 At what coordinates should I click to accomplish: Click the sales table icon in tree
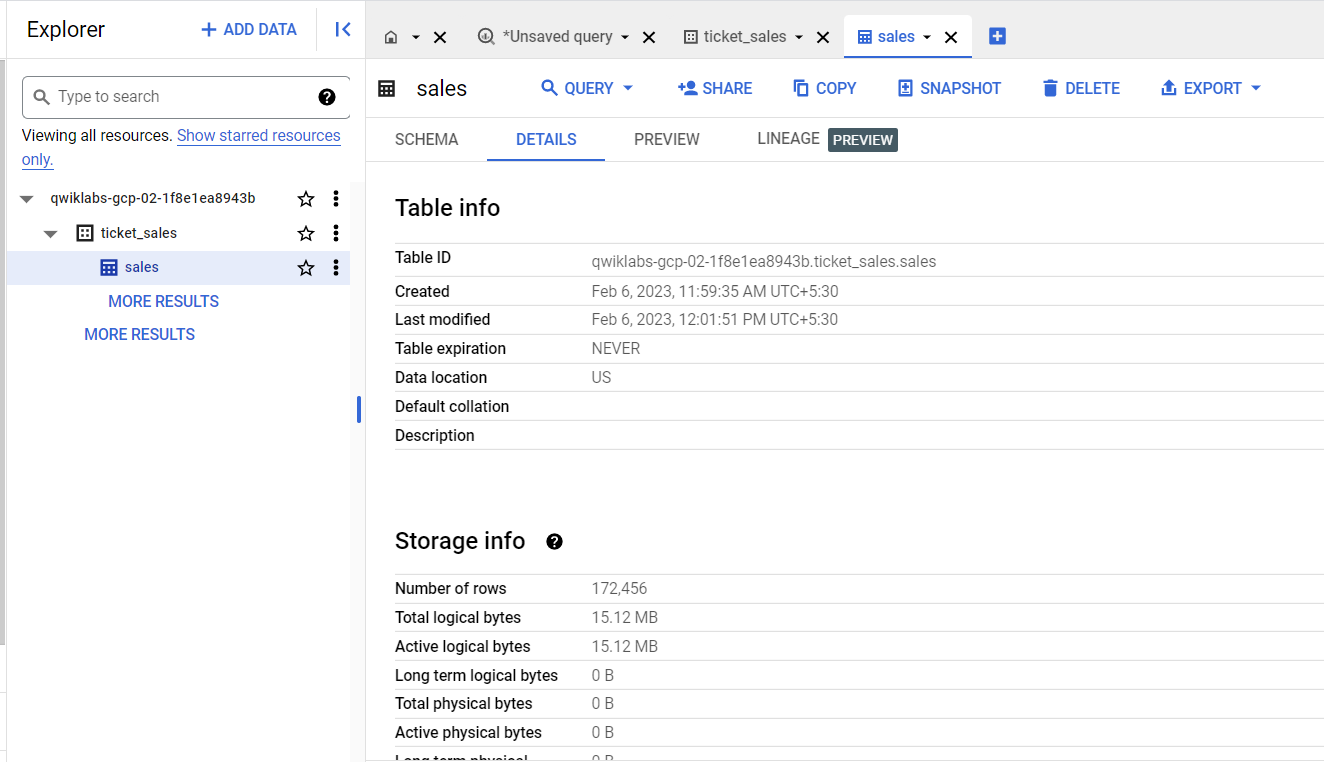pos(109,268)
